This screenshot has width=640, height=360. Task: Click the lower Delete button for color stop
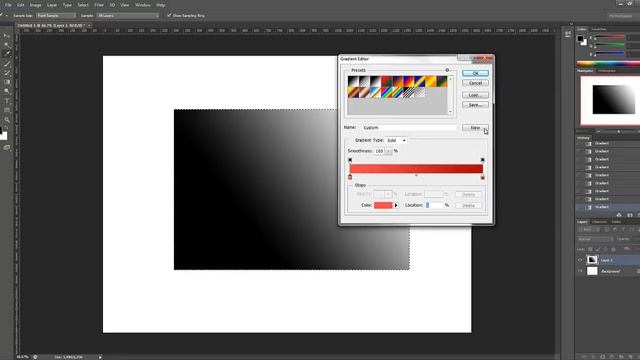click(x=468, y=205)
